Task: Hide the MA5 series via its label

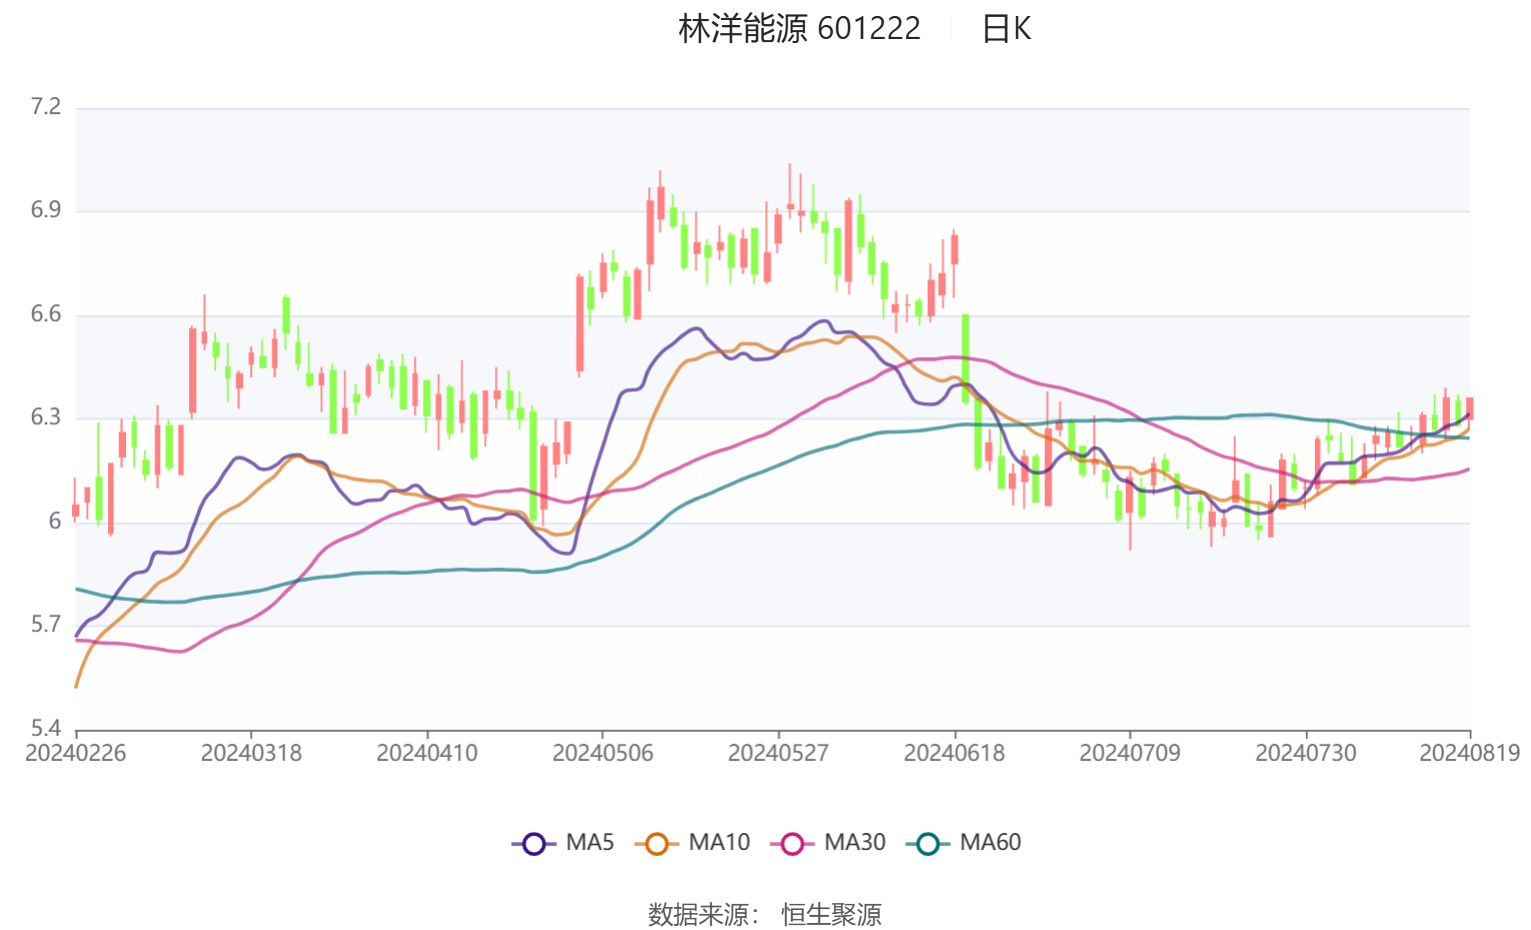Action: pos(590,843)
